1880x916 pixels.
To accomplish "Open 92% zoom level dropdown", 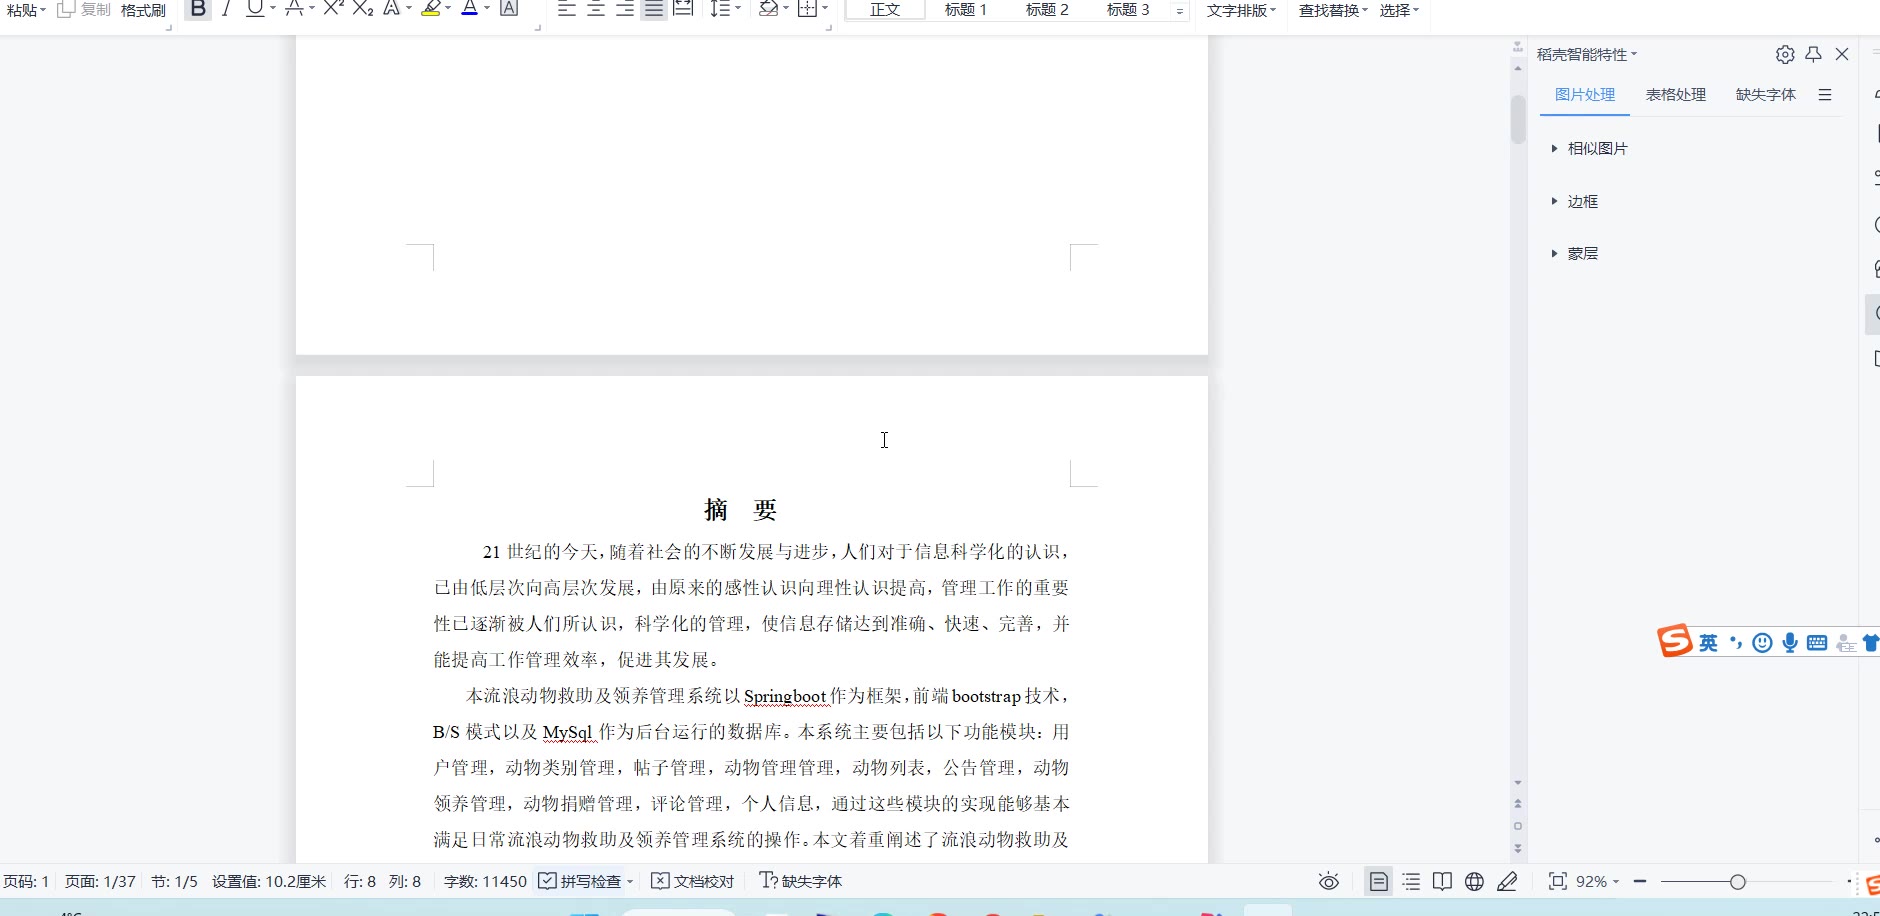I will coord(1597,881).
